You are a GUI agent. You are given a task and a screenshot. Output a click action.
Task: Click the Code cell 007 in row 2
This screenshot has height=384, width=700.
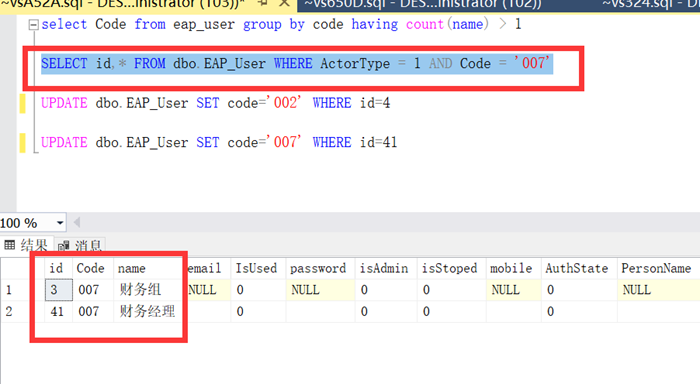coord(93,311)
